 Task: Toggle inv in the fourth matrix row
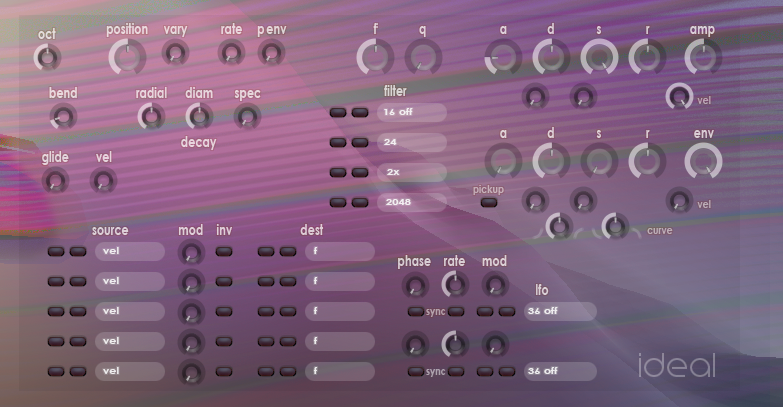[224, 342]
